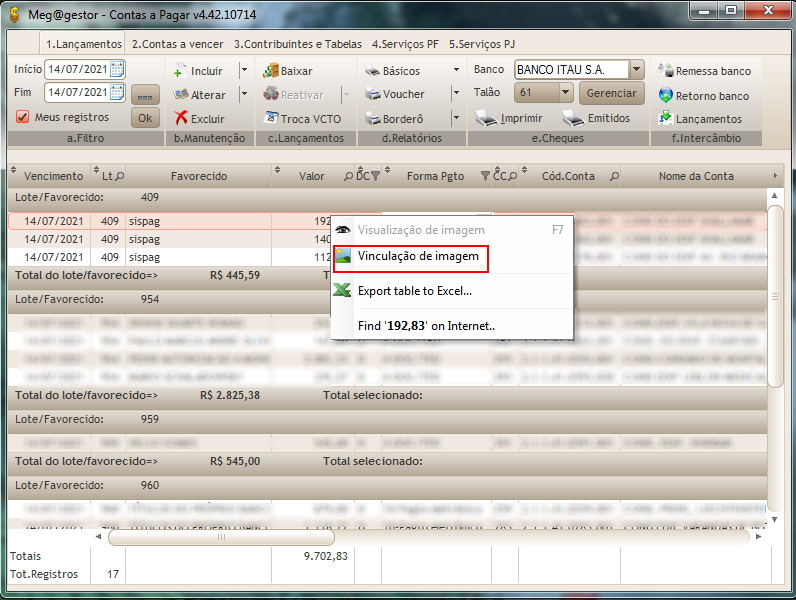Choose Export table to Excel option
This screenshot has width=796, height=600.
[x=414, y=290]
